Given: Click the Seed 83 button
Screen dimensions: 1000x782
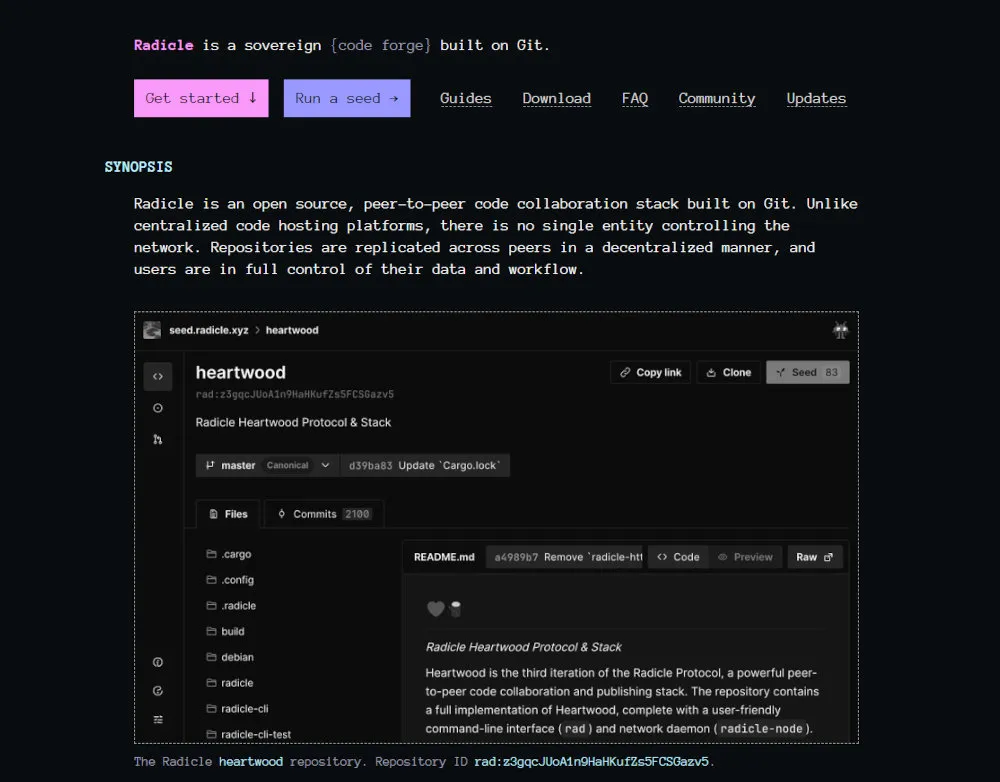Looking at the screenshot, I should click(807, 373).
